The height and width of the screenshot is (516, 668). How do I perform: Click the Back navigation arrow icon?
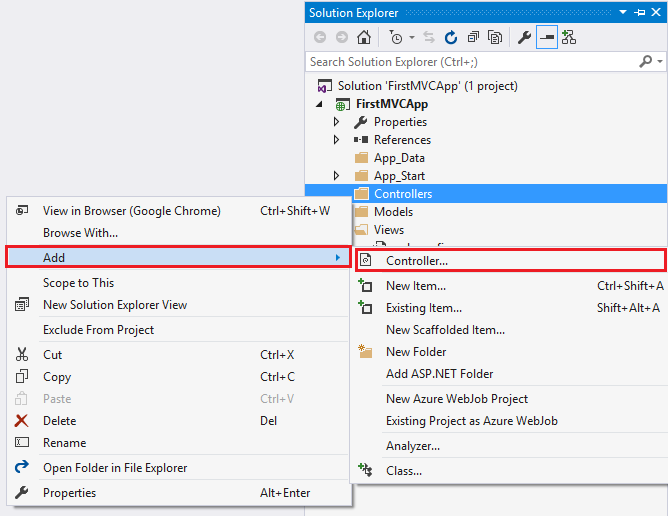(x=320, y=37)
